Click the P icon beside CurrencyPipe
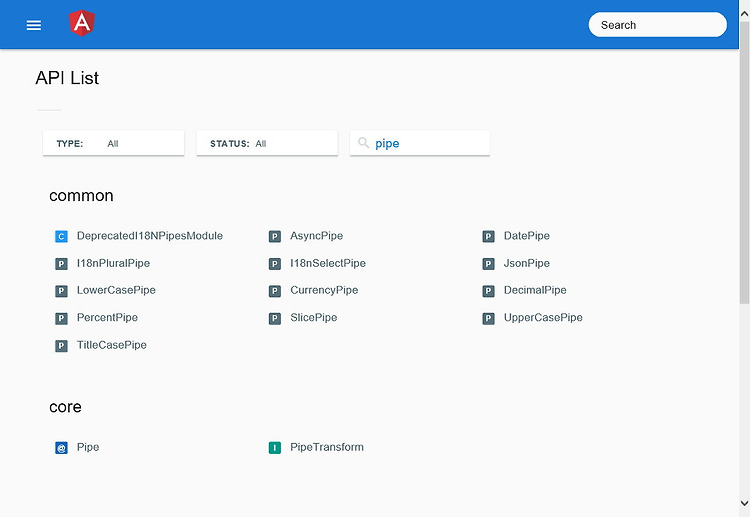Viewport: 750px width, 517px height. pos(275,291)
